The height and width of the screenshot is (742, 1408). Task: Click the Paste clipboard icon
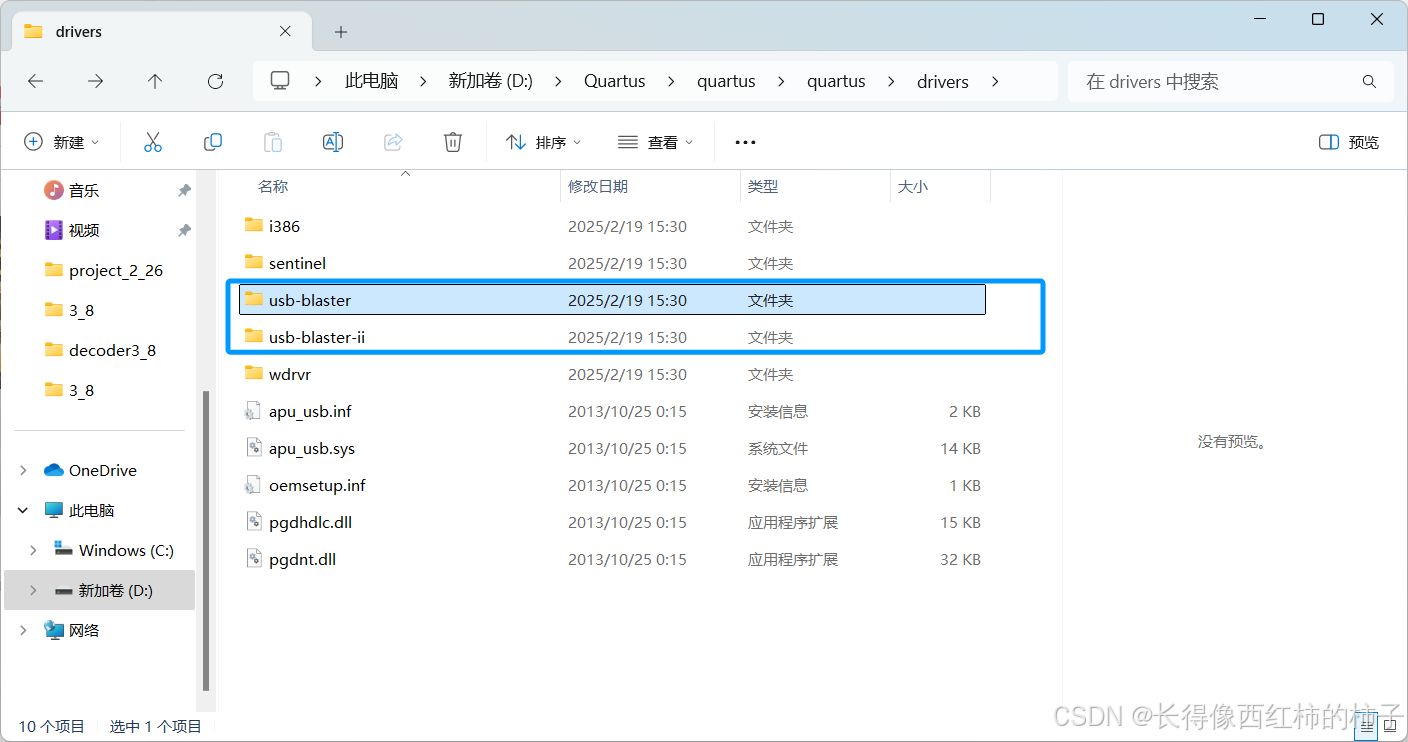point(273,142)
